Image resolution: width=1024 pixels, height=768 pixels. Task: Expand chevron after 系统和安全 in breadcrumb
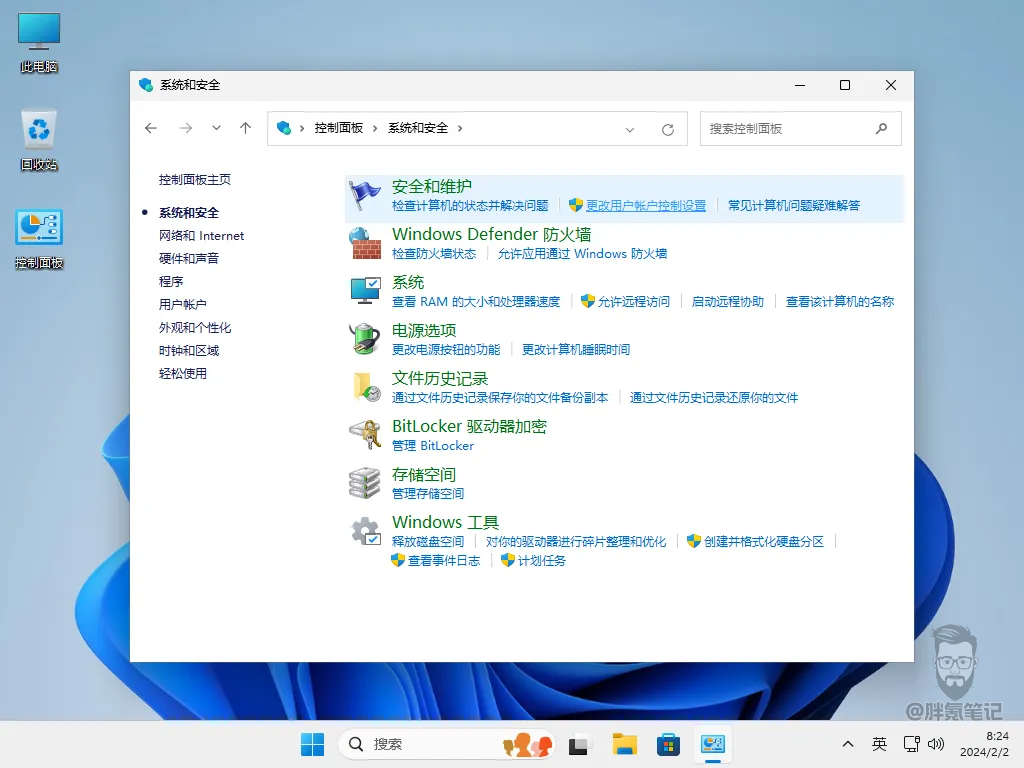tap(460, 128)
